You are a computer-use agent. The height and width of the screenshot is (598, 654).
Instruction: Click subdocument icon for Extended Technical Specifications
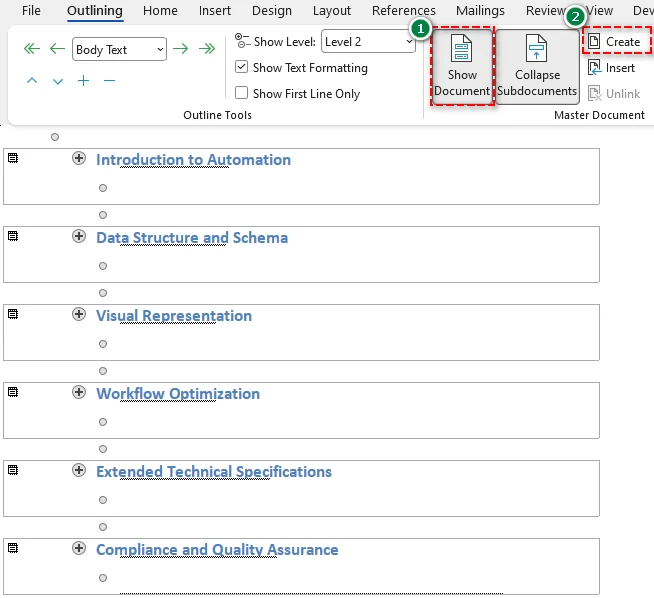tap(13, 470)
